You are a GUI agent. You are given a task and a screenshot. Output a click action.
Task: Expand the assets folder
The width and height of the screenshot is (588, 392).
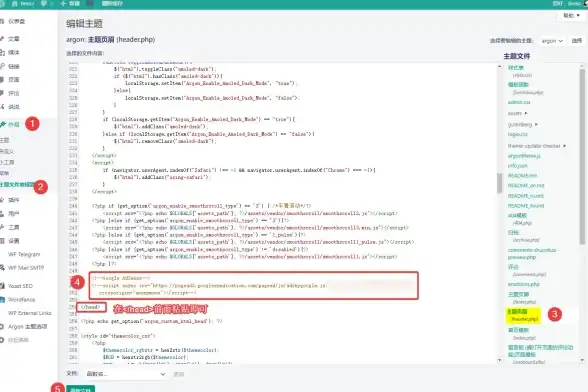pos(518,113)
